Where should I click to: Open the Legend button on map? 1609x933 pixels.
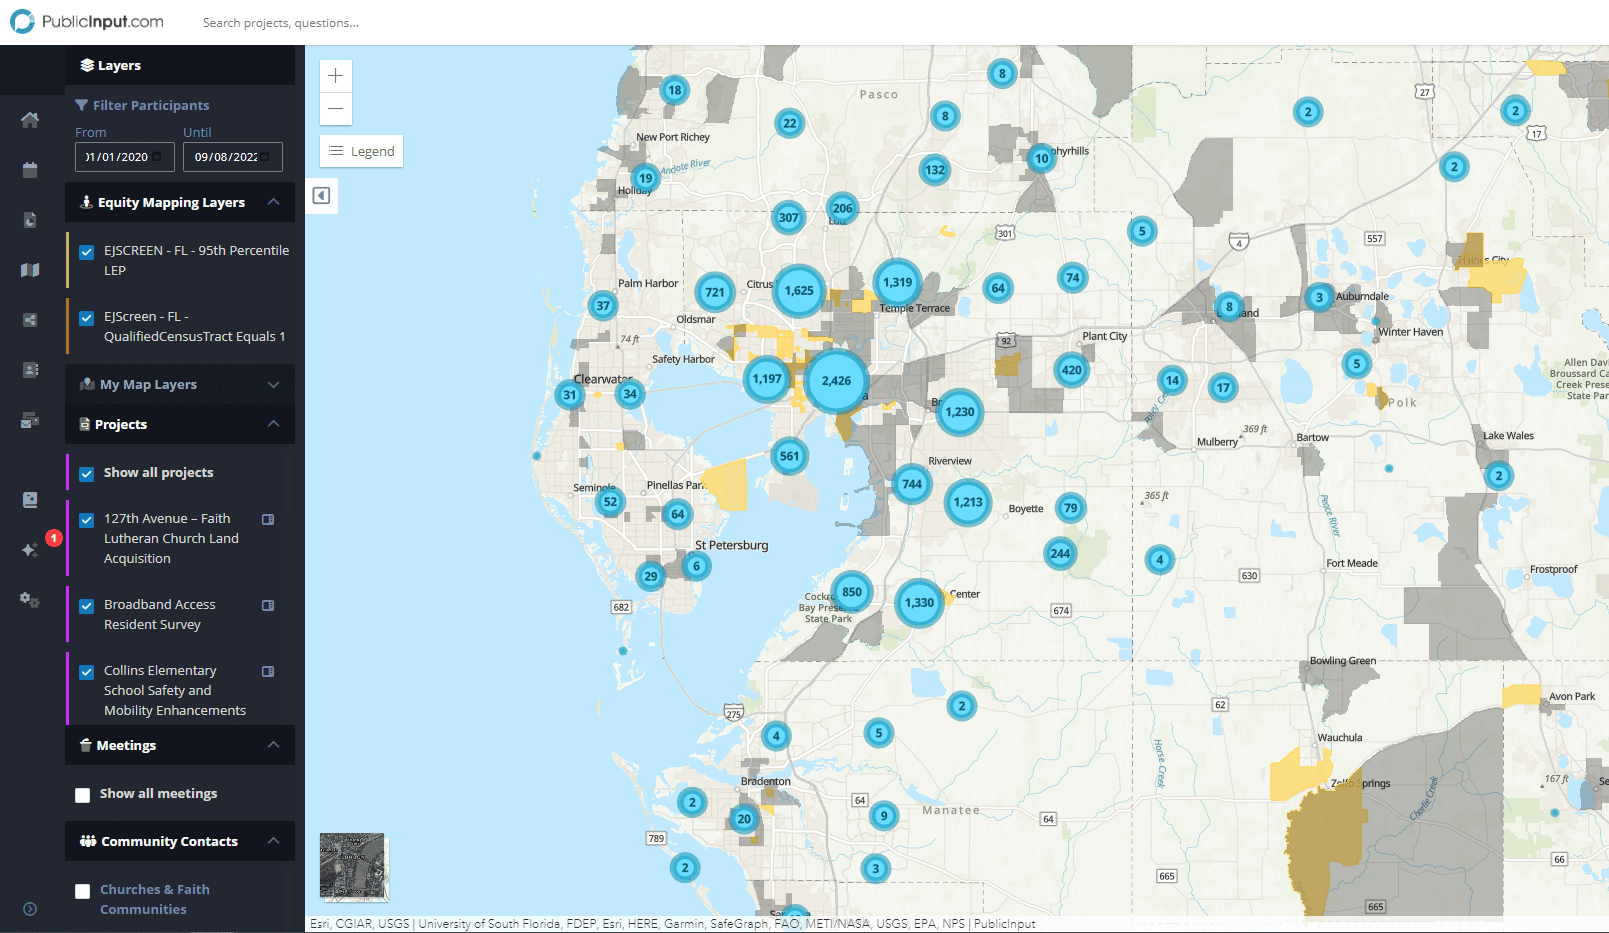tap(362, 152)
